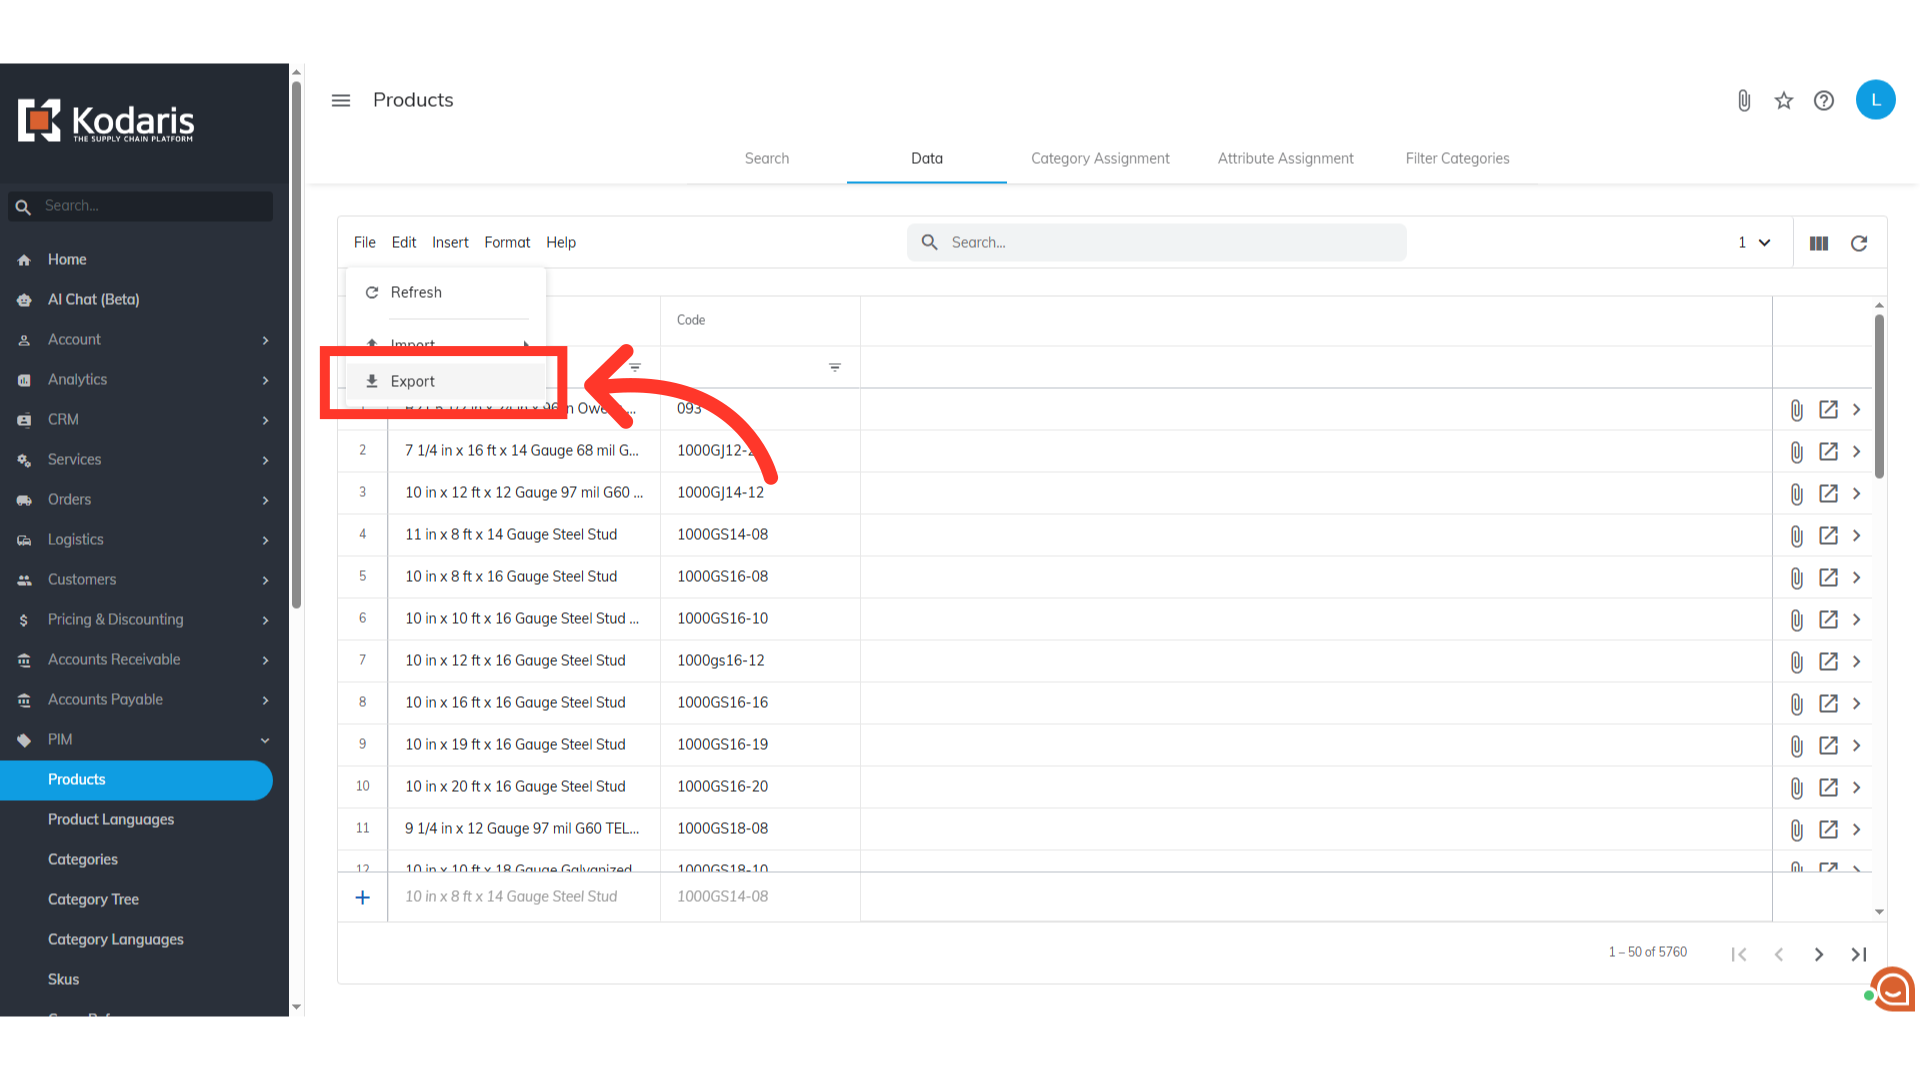Open the view number dropdown showing 1
Image resolution: width=1920 pixels, height=1080 pixels.
coord(1754,243)
